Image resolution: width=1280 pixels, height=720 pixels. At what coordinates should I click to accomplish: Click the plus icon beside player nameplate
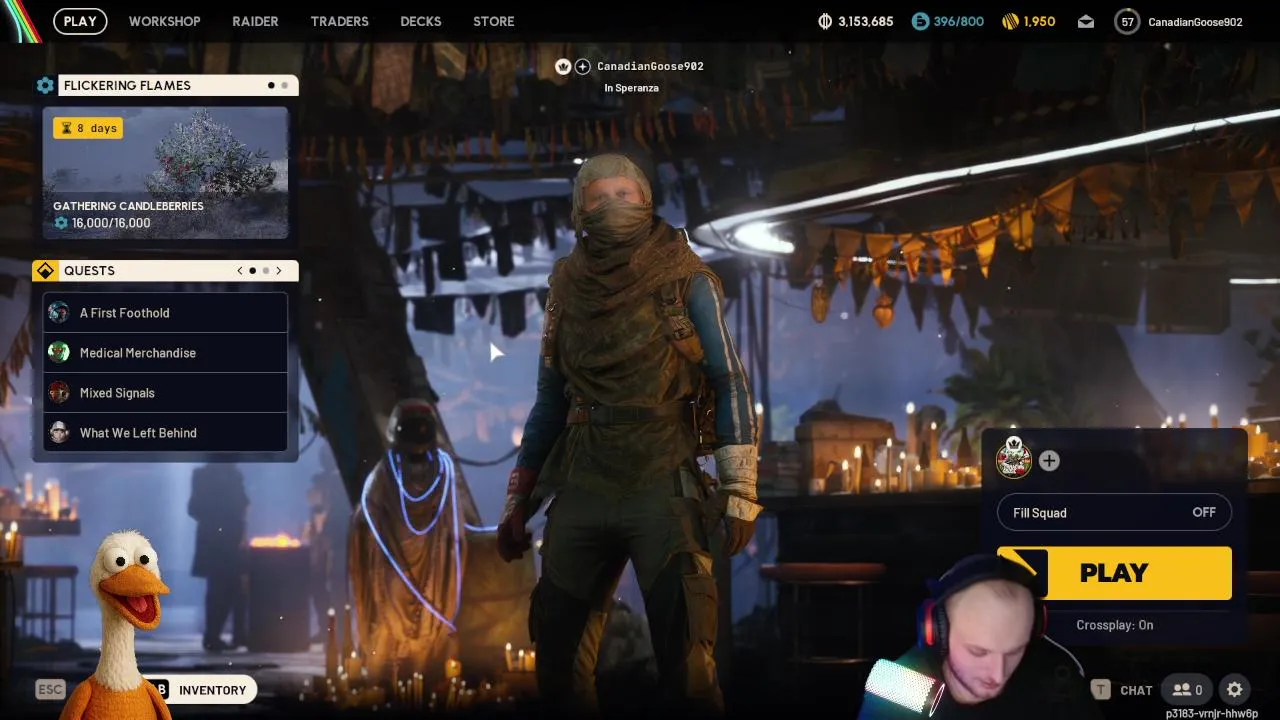tap(583, 66)
